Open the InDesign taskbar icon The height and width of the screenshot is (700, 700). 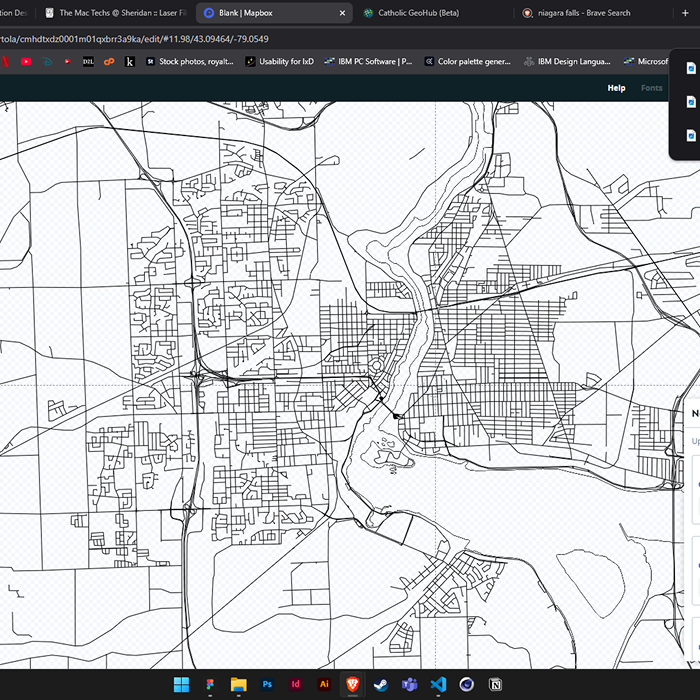coord(295,685)
